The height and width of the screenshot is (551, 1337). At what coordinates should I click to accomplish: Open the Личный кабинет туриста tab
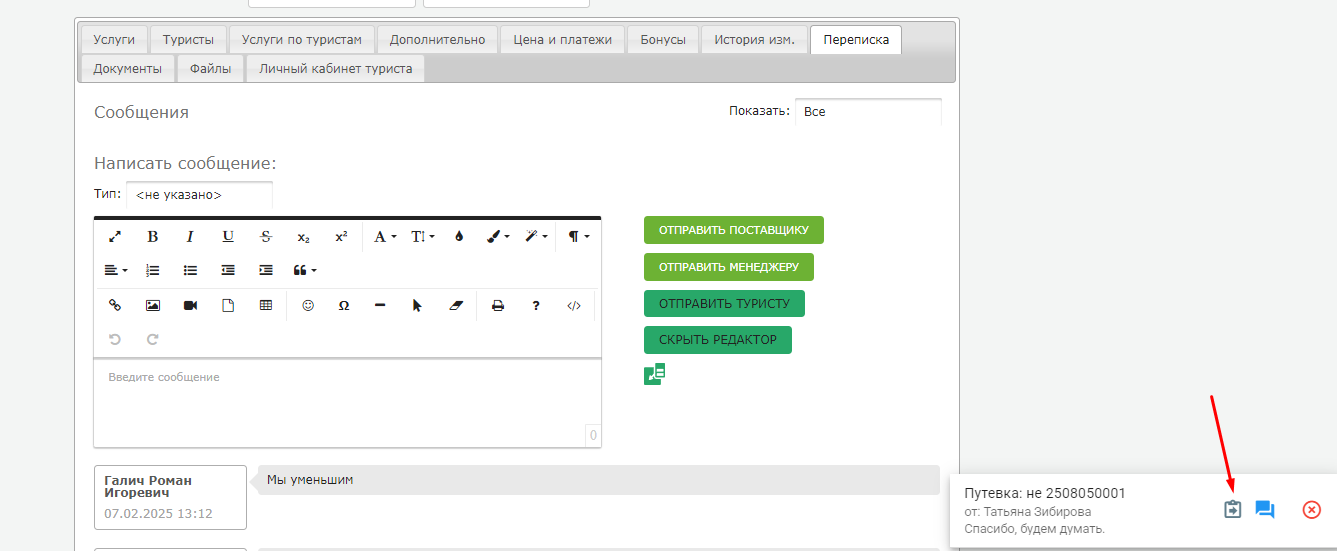335,69
